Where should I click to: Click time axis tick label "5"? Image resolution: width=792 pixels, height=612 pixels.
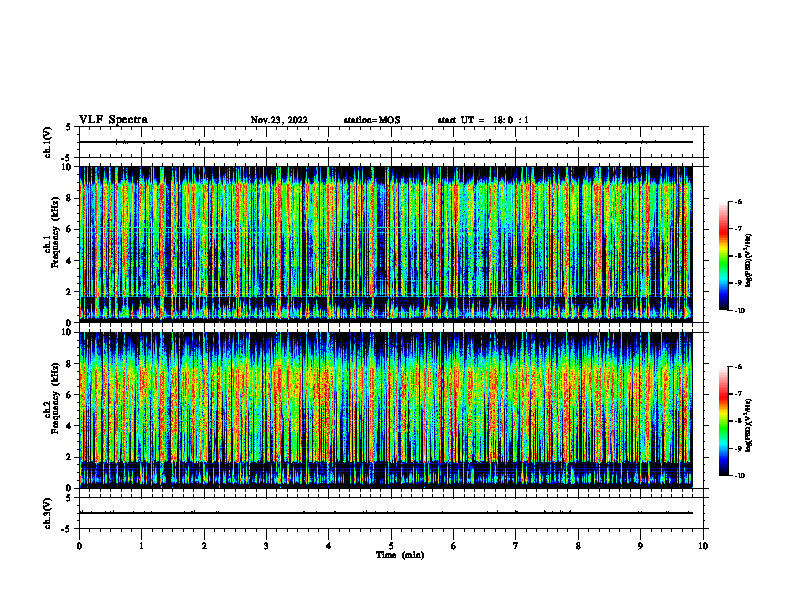(x=391, y=546)
